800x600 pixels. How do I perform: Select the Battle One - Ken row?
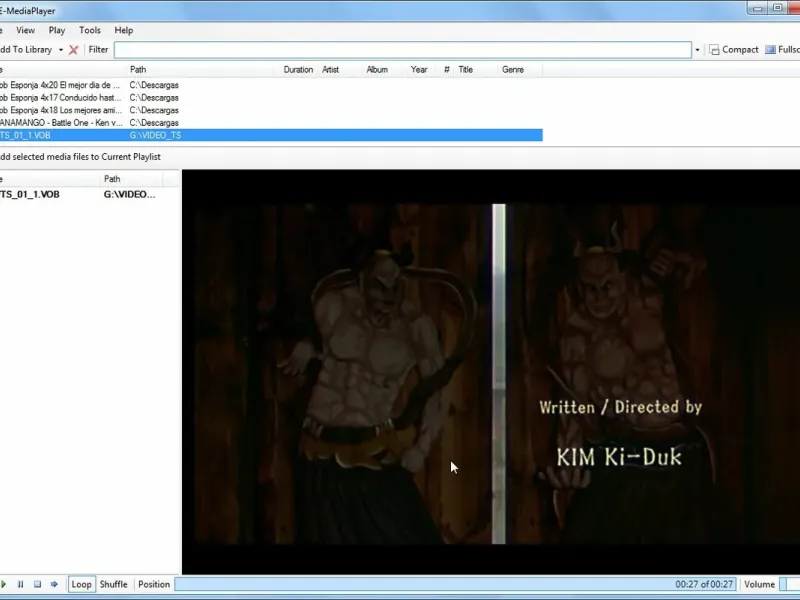(x=271, y=122)
